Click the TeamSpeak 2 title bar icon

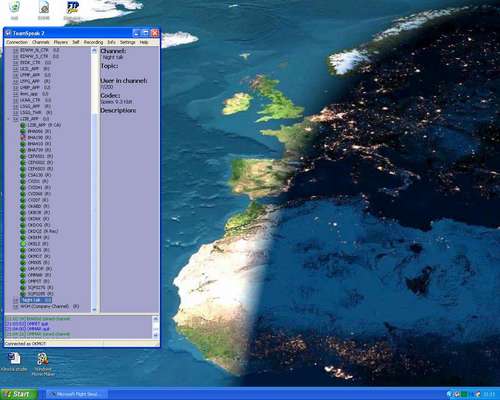click(8, 33)
